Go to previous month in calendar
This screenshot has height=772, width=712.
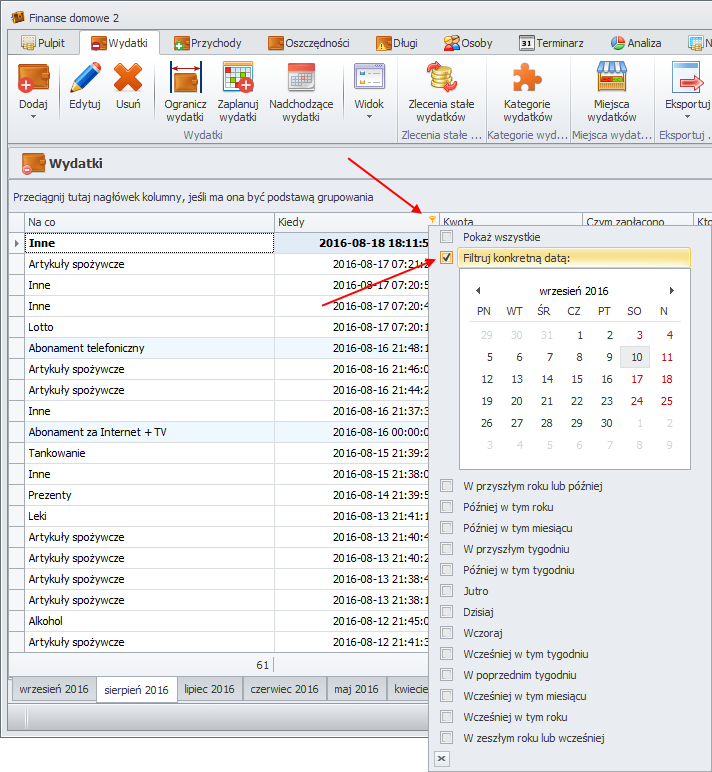477,290
